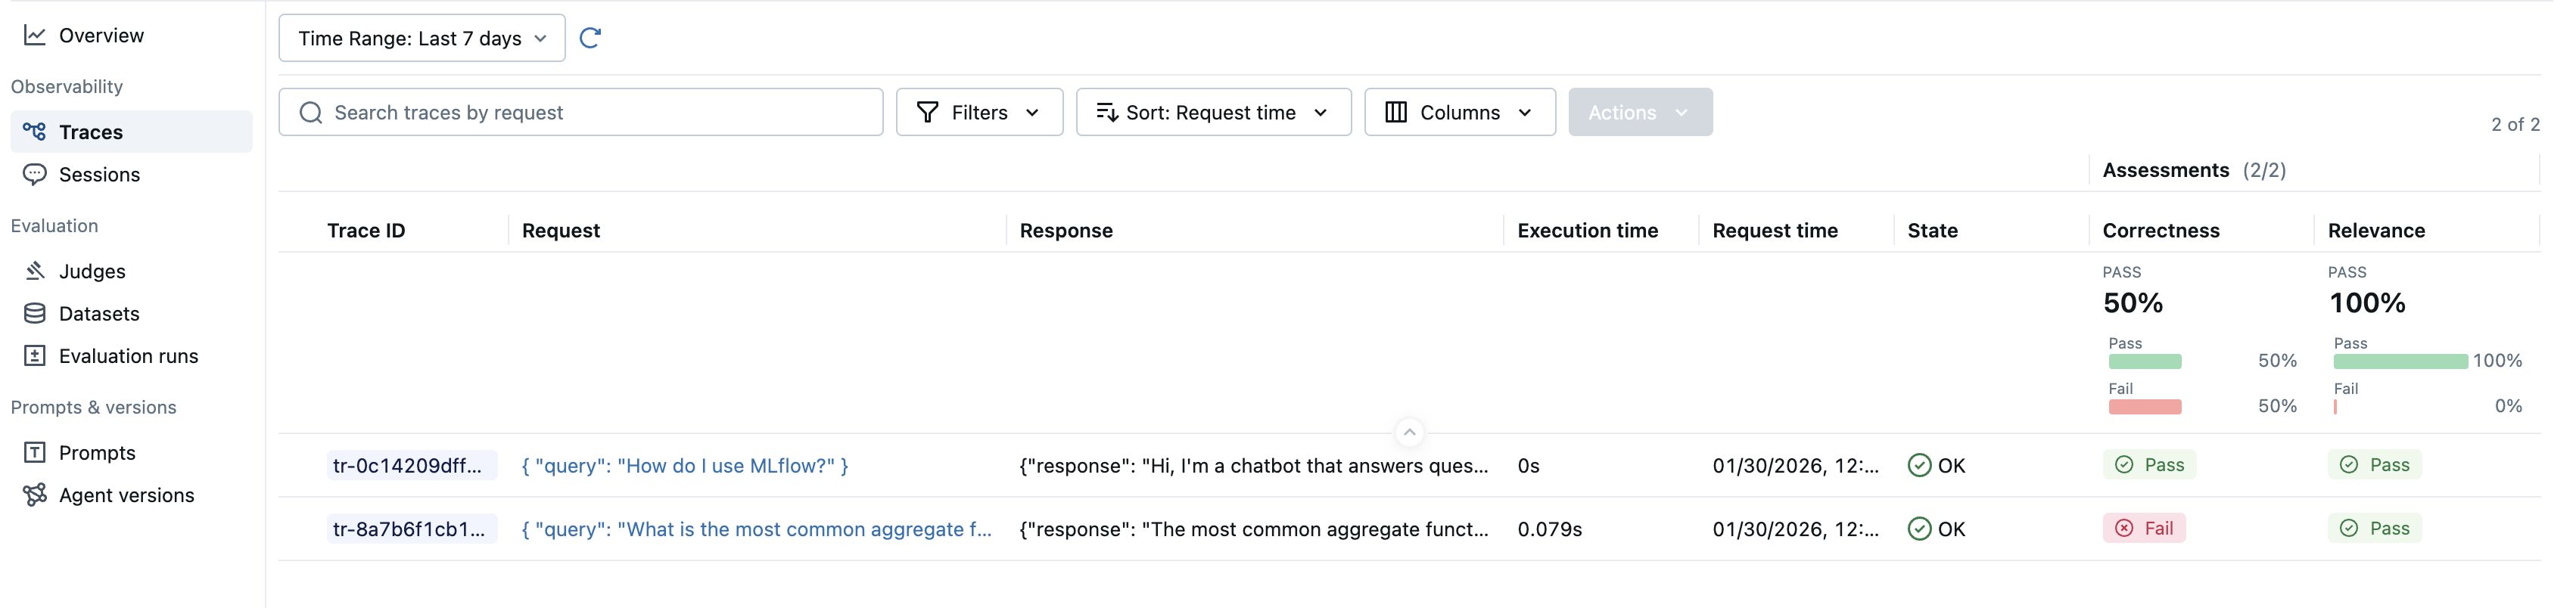Viewport: 2576px width, 608px height.
Task: Click the Judges gavel icon
Action: (x=33, y=270)
